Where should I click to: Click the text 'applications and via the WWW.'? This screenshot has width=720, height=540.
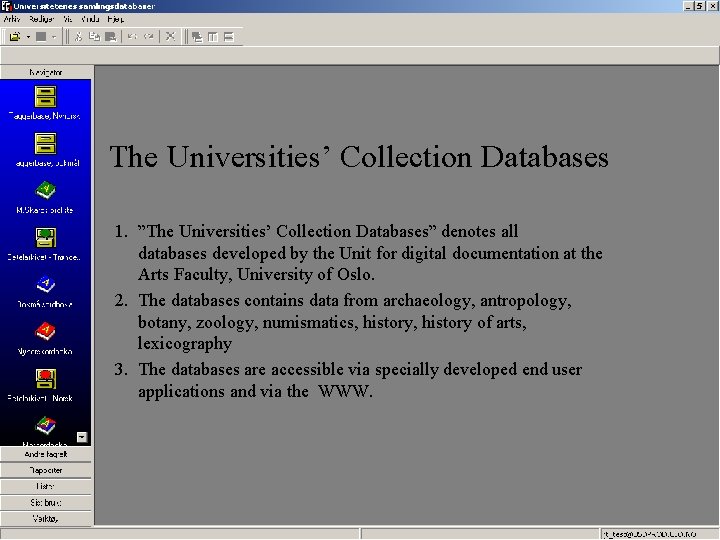pos(255,392)
